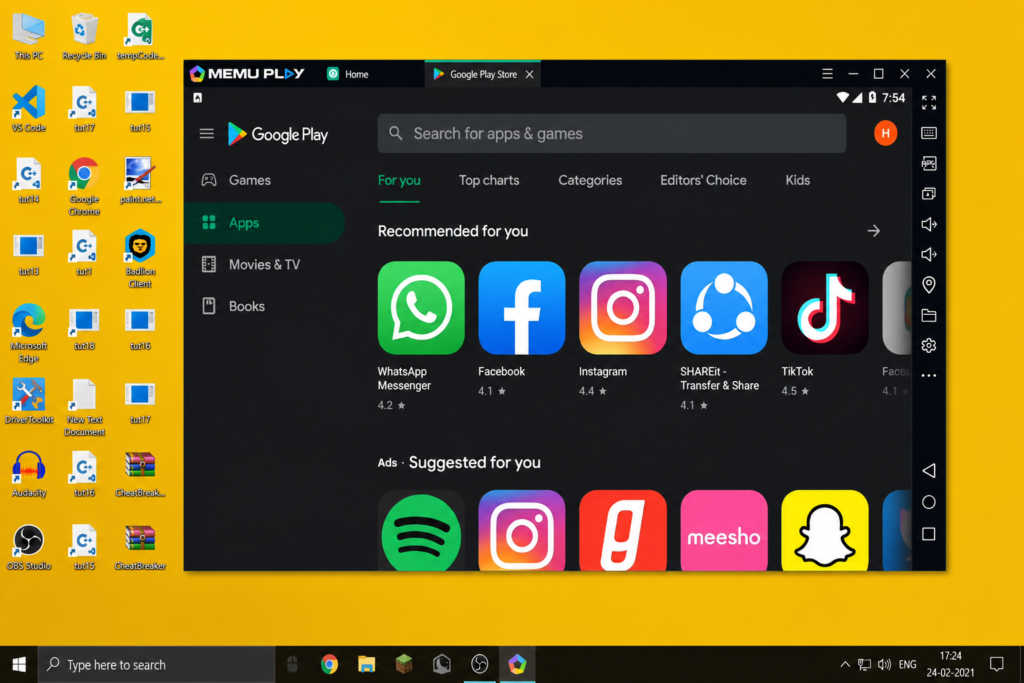Close the Google Play Store tab
1024x683 pixels.
[x=530, y=74]
